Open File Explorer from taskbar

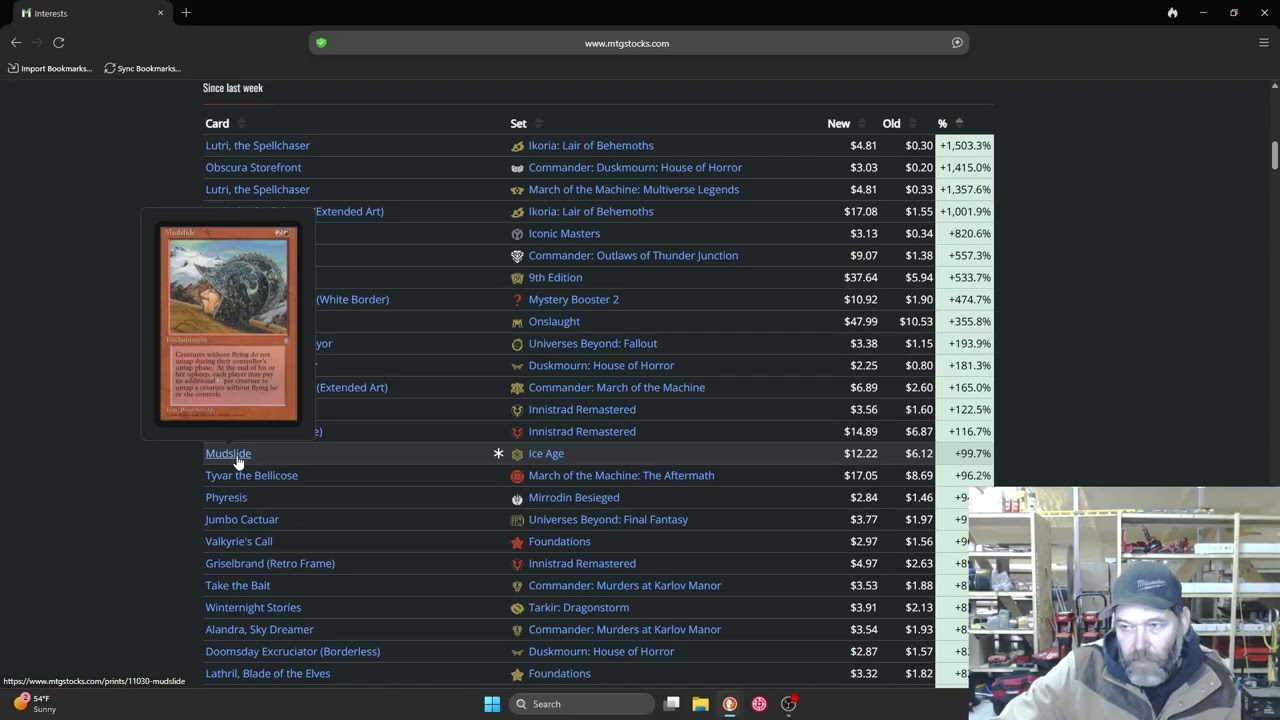point(700,704)
